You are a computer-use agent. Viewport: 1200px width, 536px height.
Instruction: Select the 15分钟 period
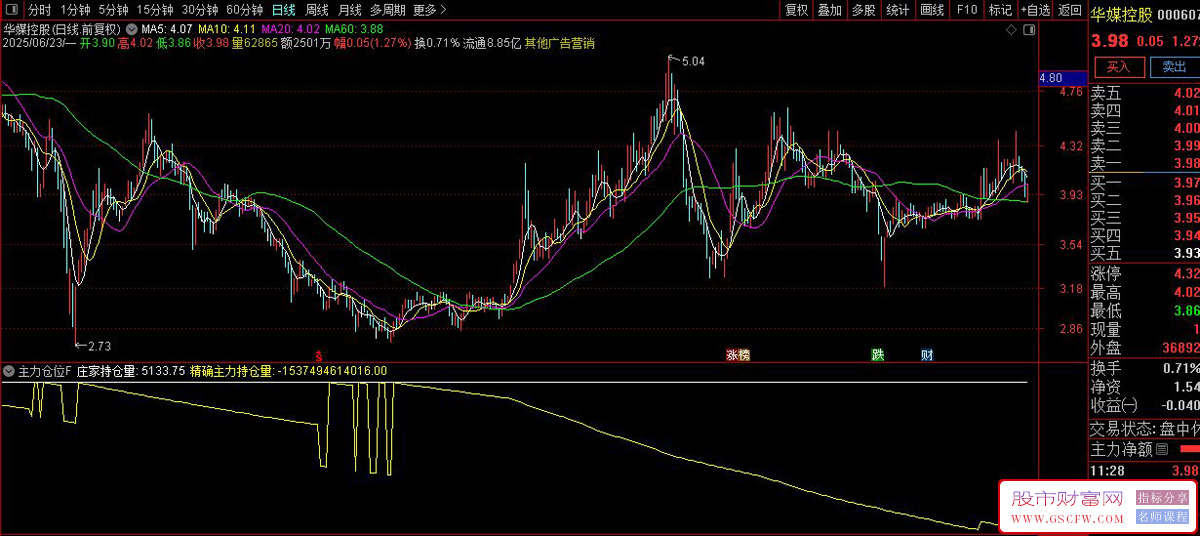[155, 10]
